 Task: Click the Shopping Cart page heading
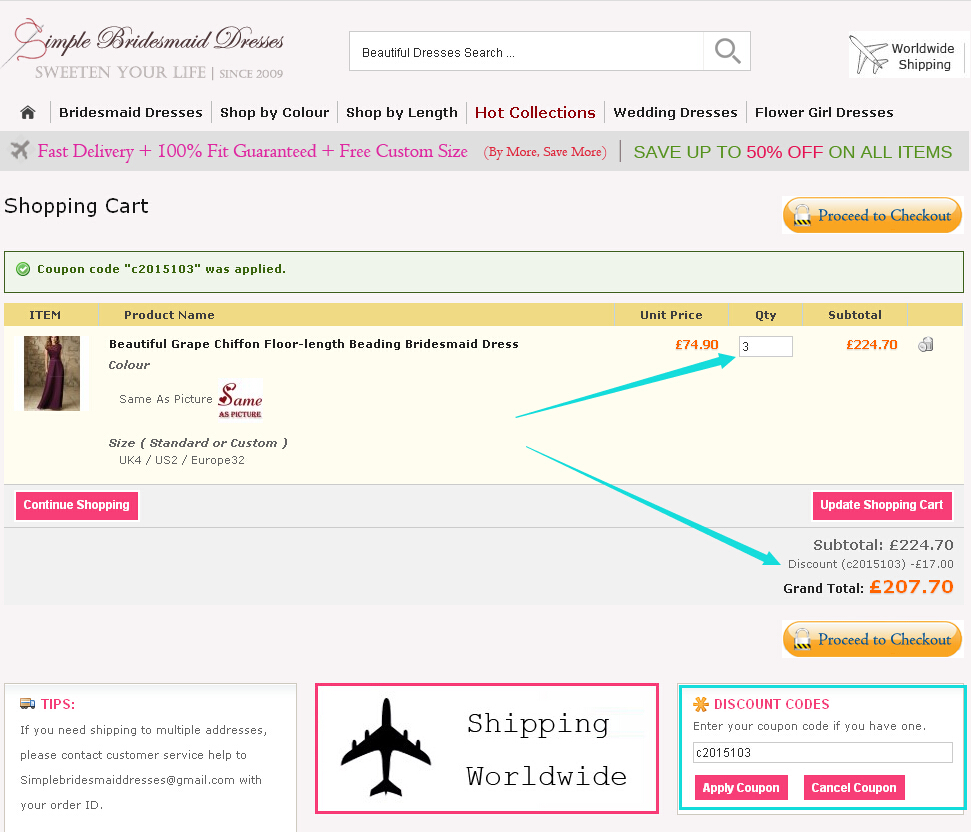tap(76, 206)
